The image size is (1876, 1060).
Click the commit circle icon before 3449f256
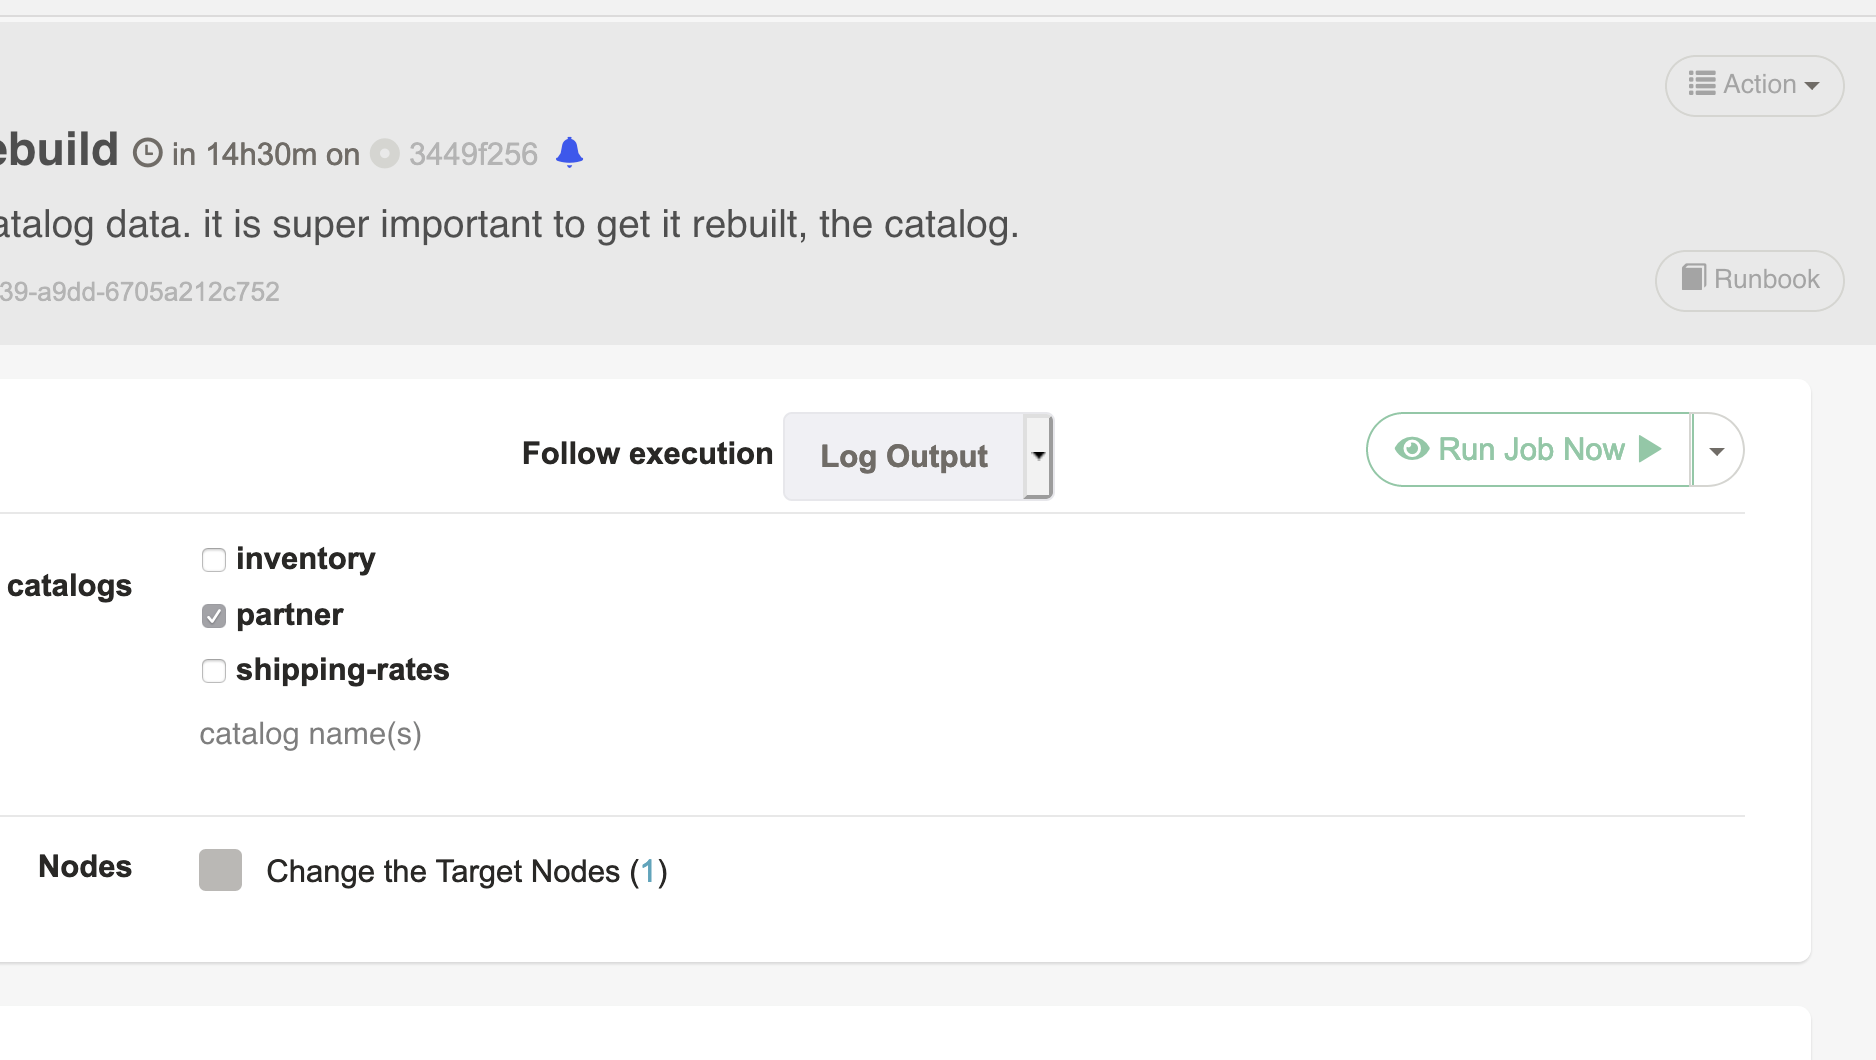(x=384, y=153)
